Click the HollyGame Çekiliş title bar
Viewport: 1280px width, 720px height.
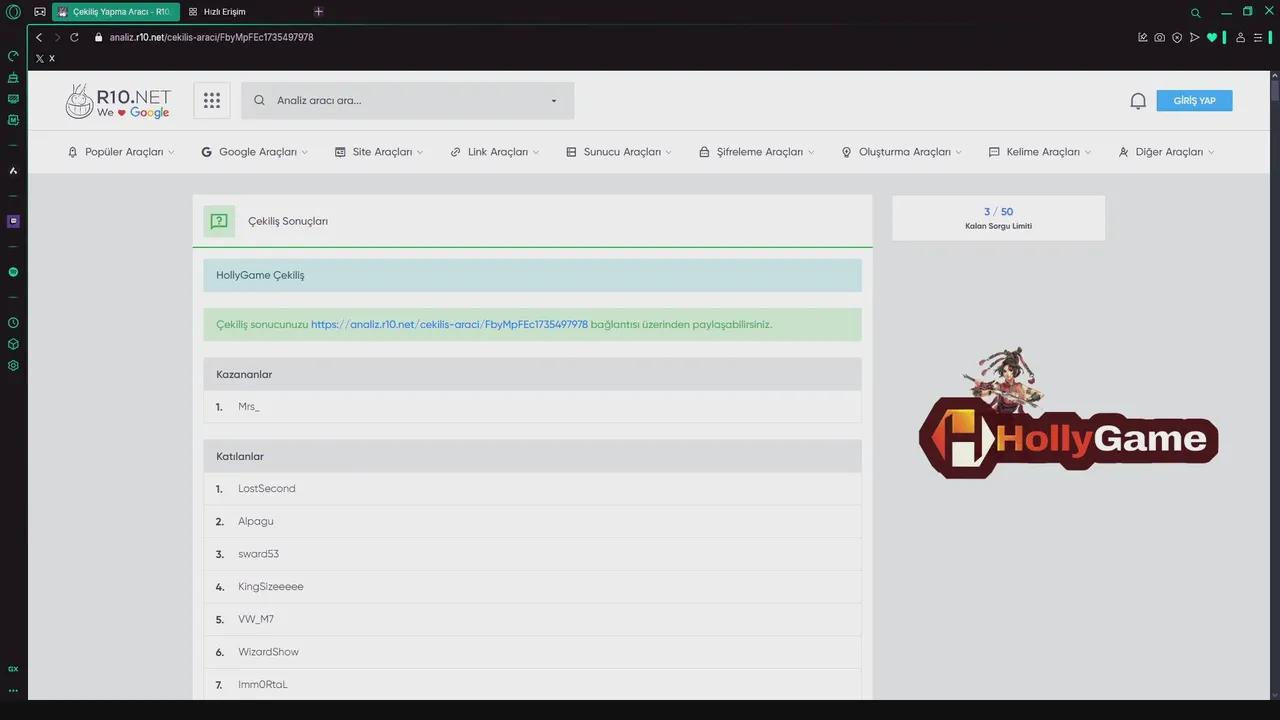point(532,275)
